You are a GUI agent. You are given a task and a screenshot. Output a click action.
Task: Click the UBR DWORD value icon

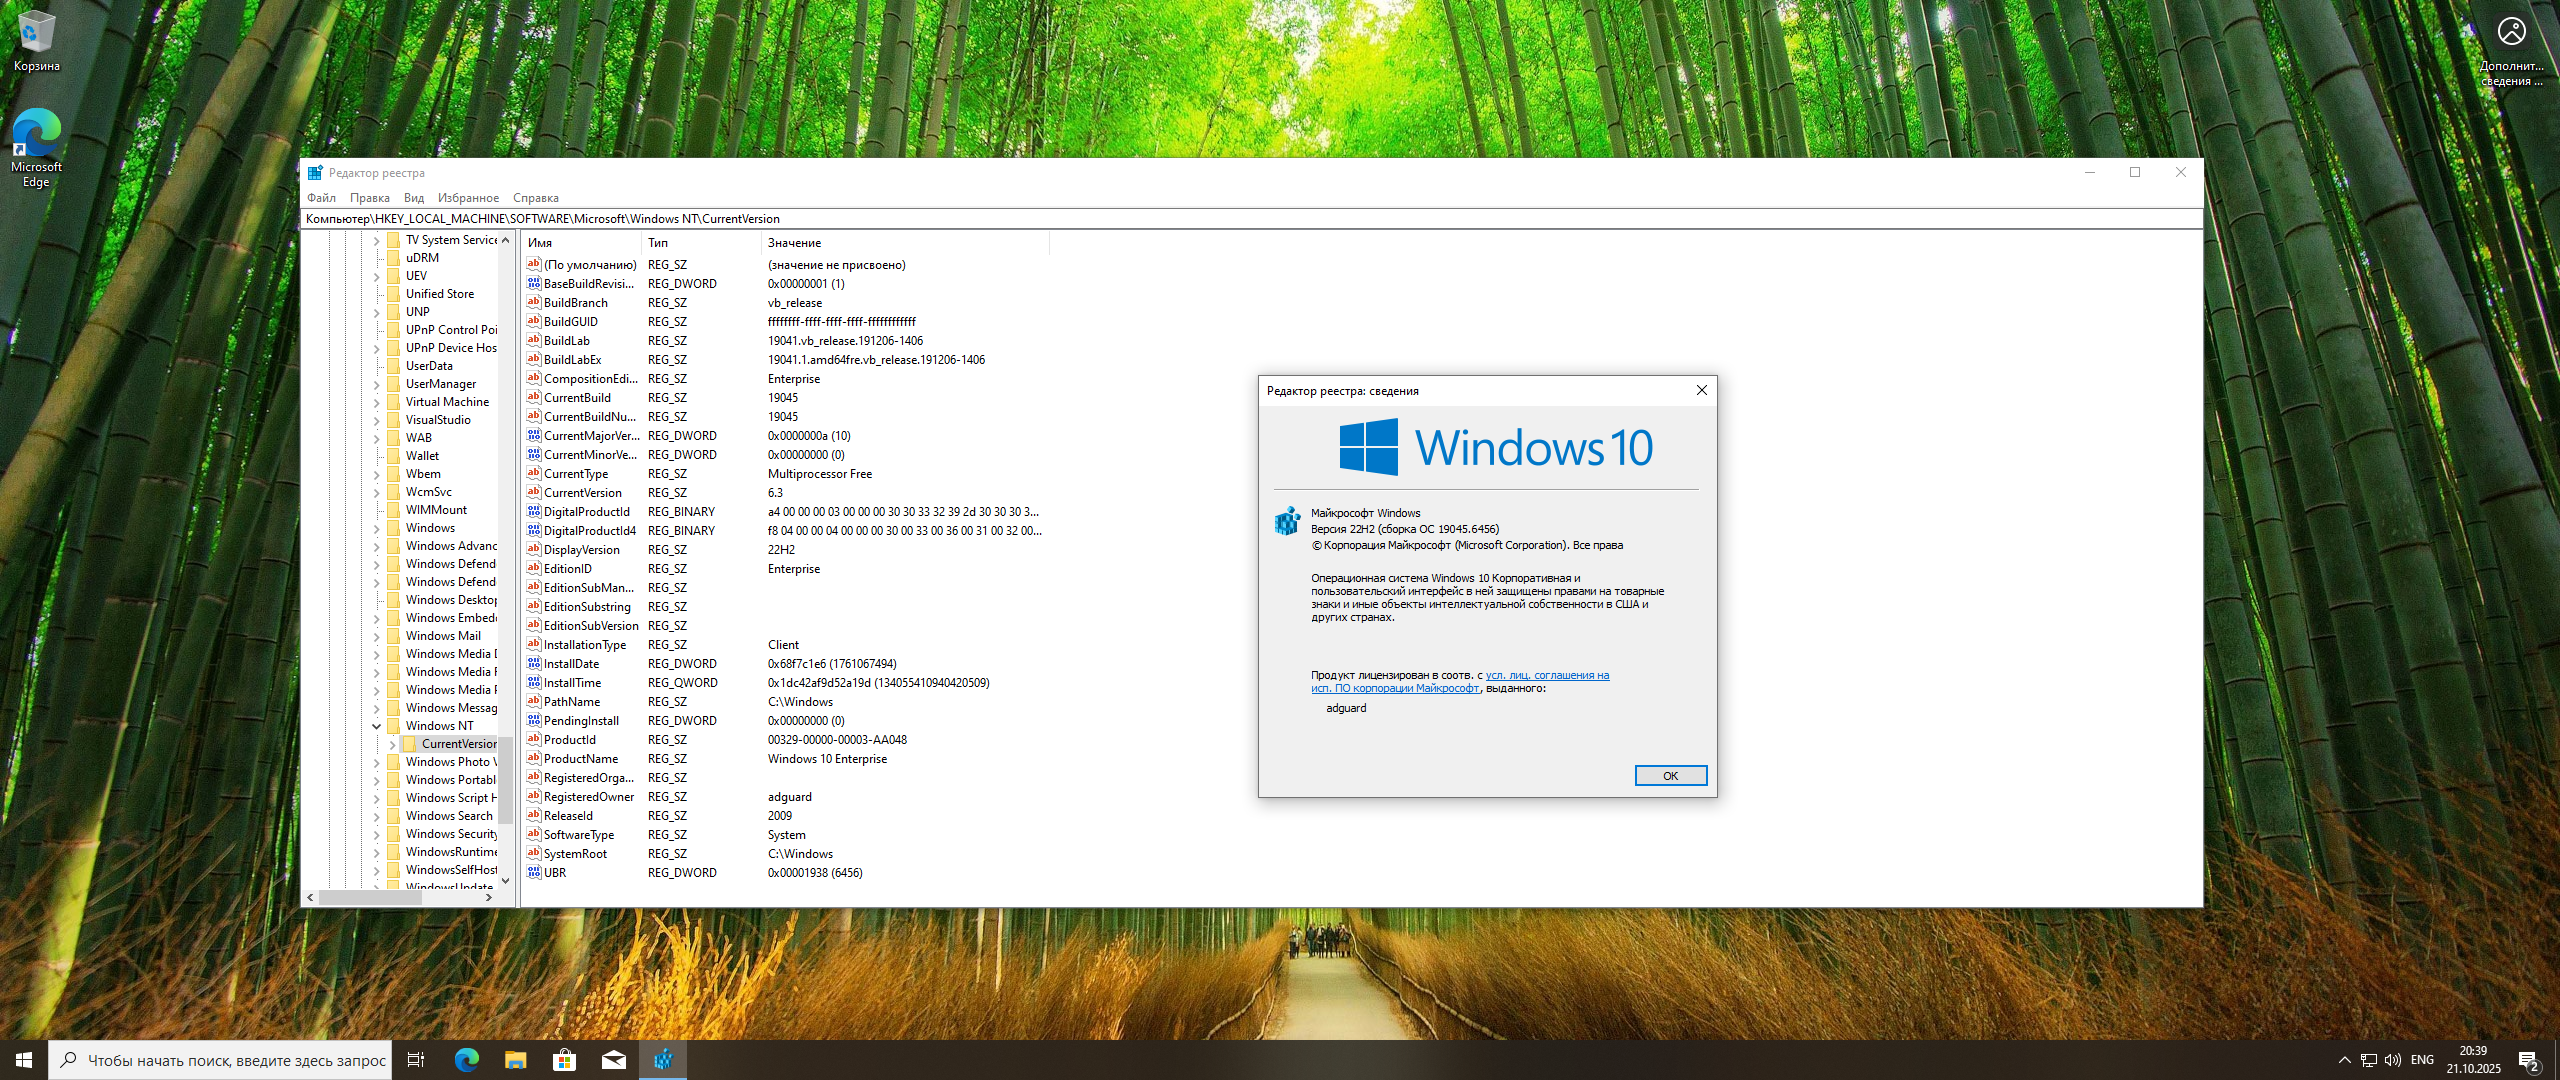coord(534,873)
